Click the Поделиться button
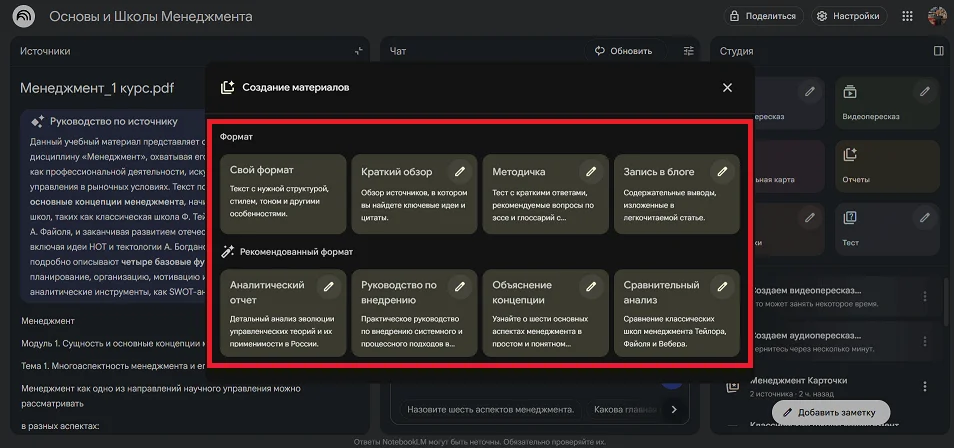954x448 pixels. [765, 16]
